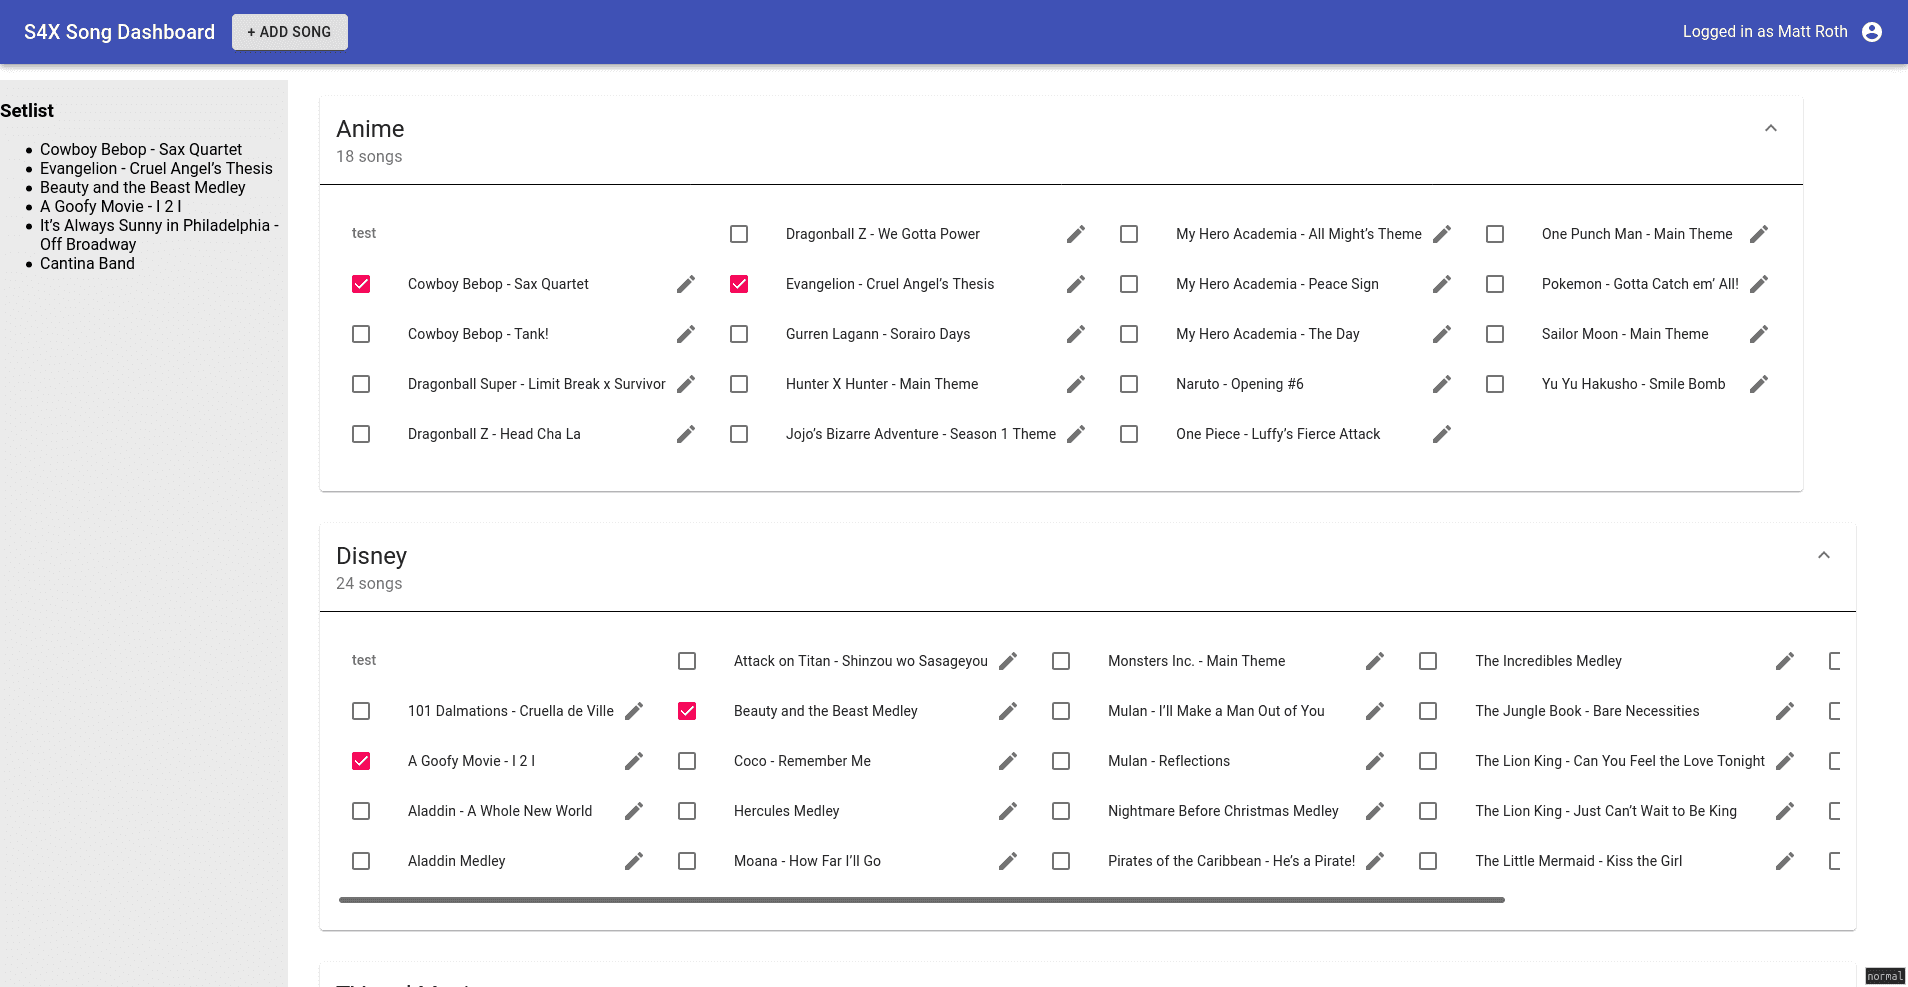Uncheck A Goofy Movie - I 2 I
The width and height of the screenshot is (1908, 987).
click(361, 761)
